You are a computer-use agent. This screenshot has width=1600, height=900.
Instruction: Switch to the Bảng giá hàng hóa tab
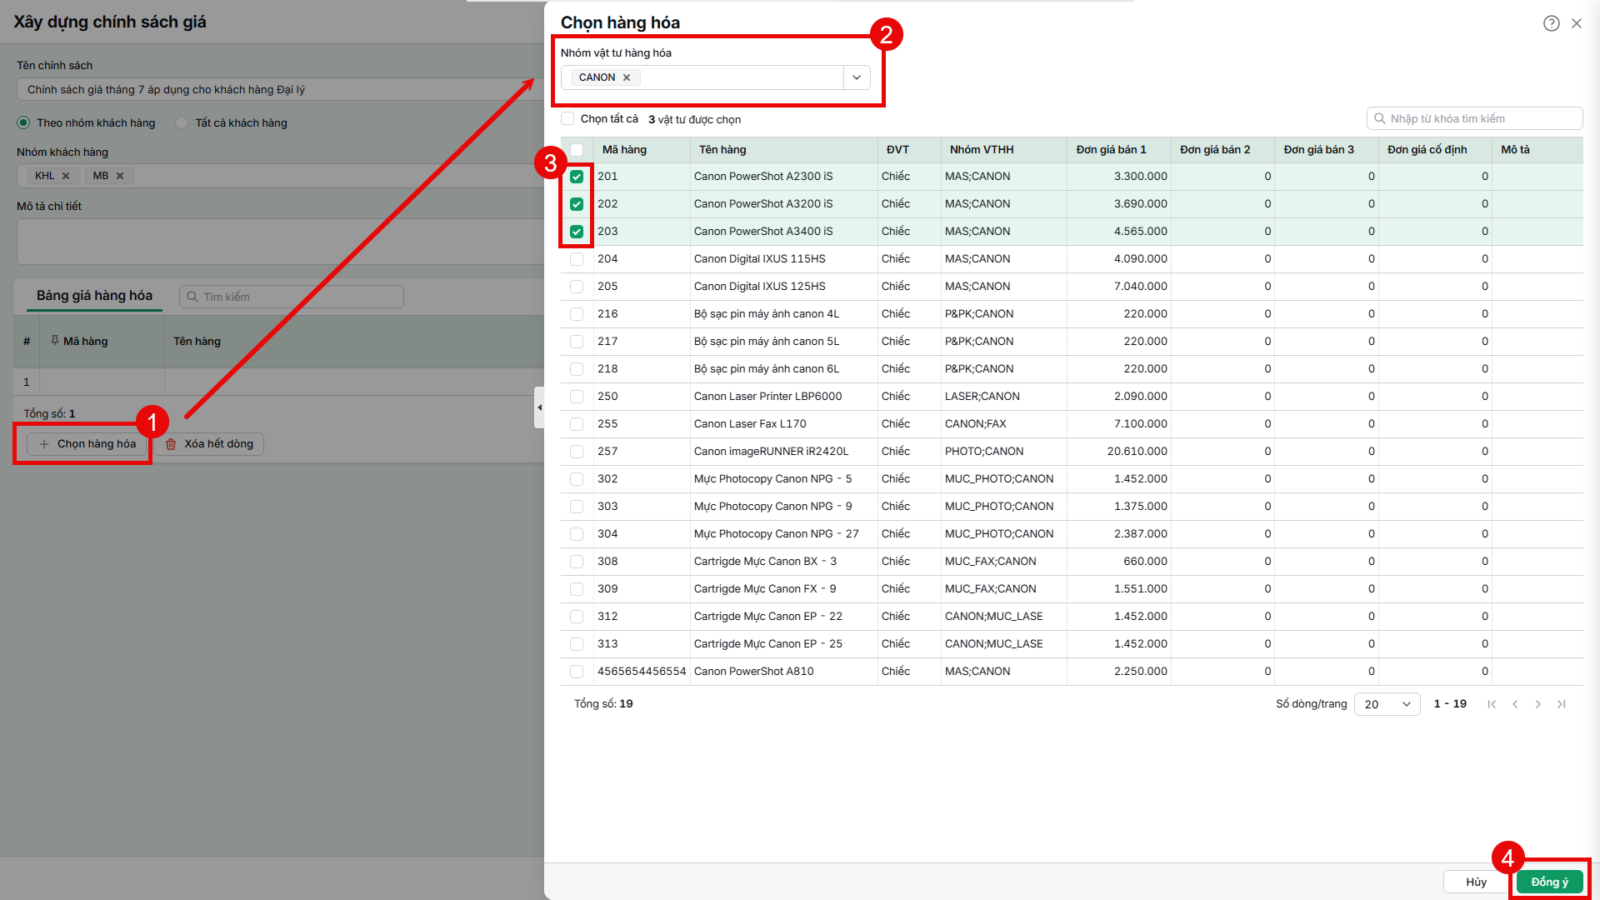95,296
